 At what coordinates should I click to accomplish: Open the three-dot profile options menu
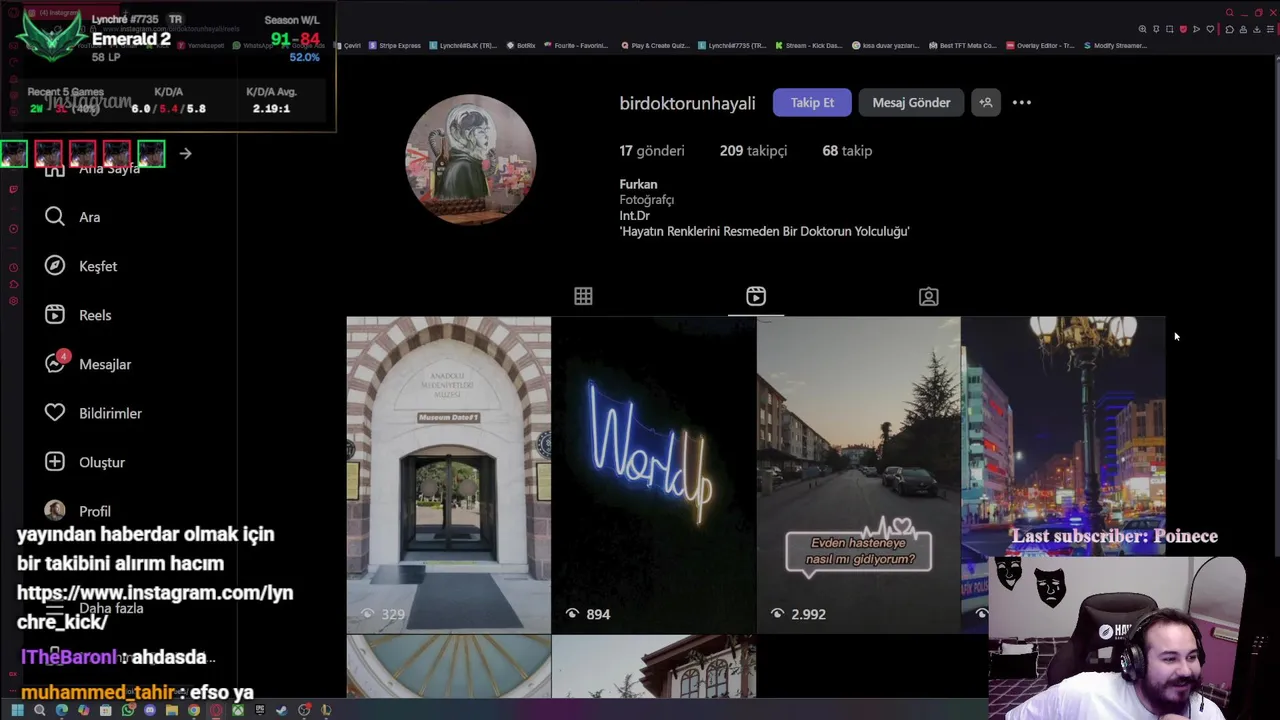point(1021,102)
